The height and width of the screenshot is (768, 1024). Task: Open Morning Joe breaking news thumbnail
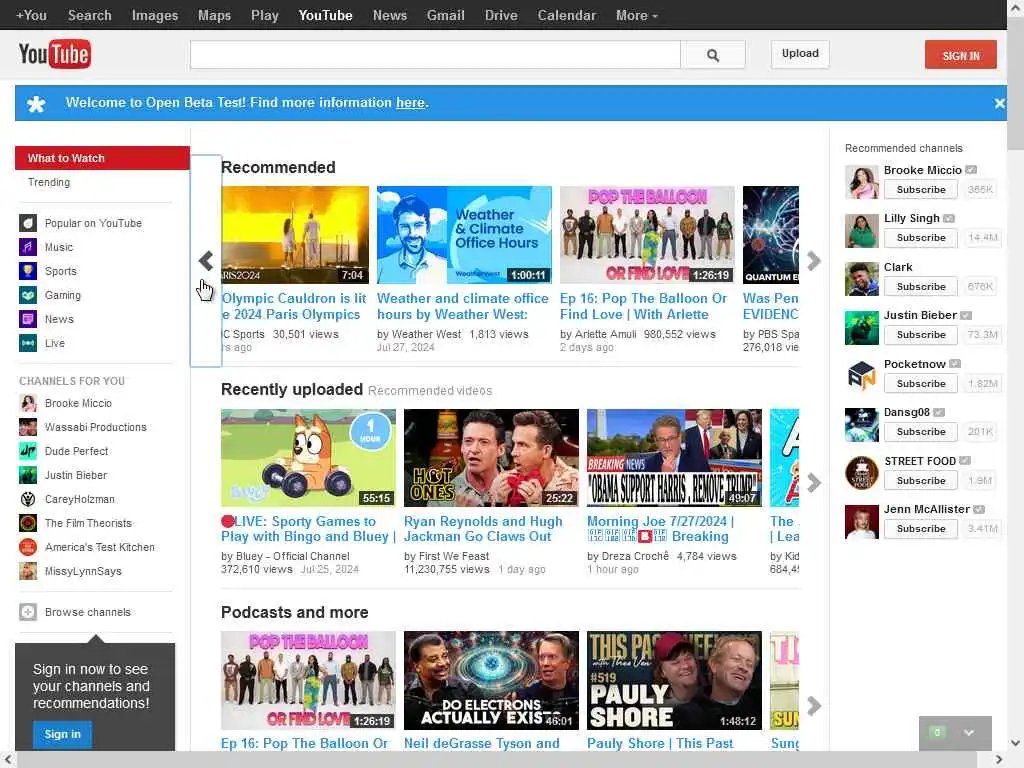pos(674,458)
